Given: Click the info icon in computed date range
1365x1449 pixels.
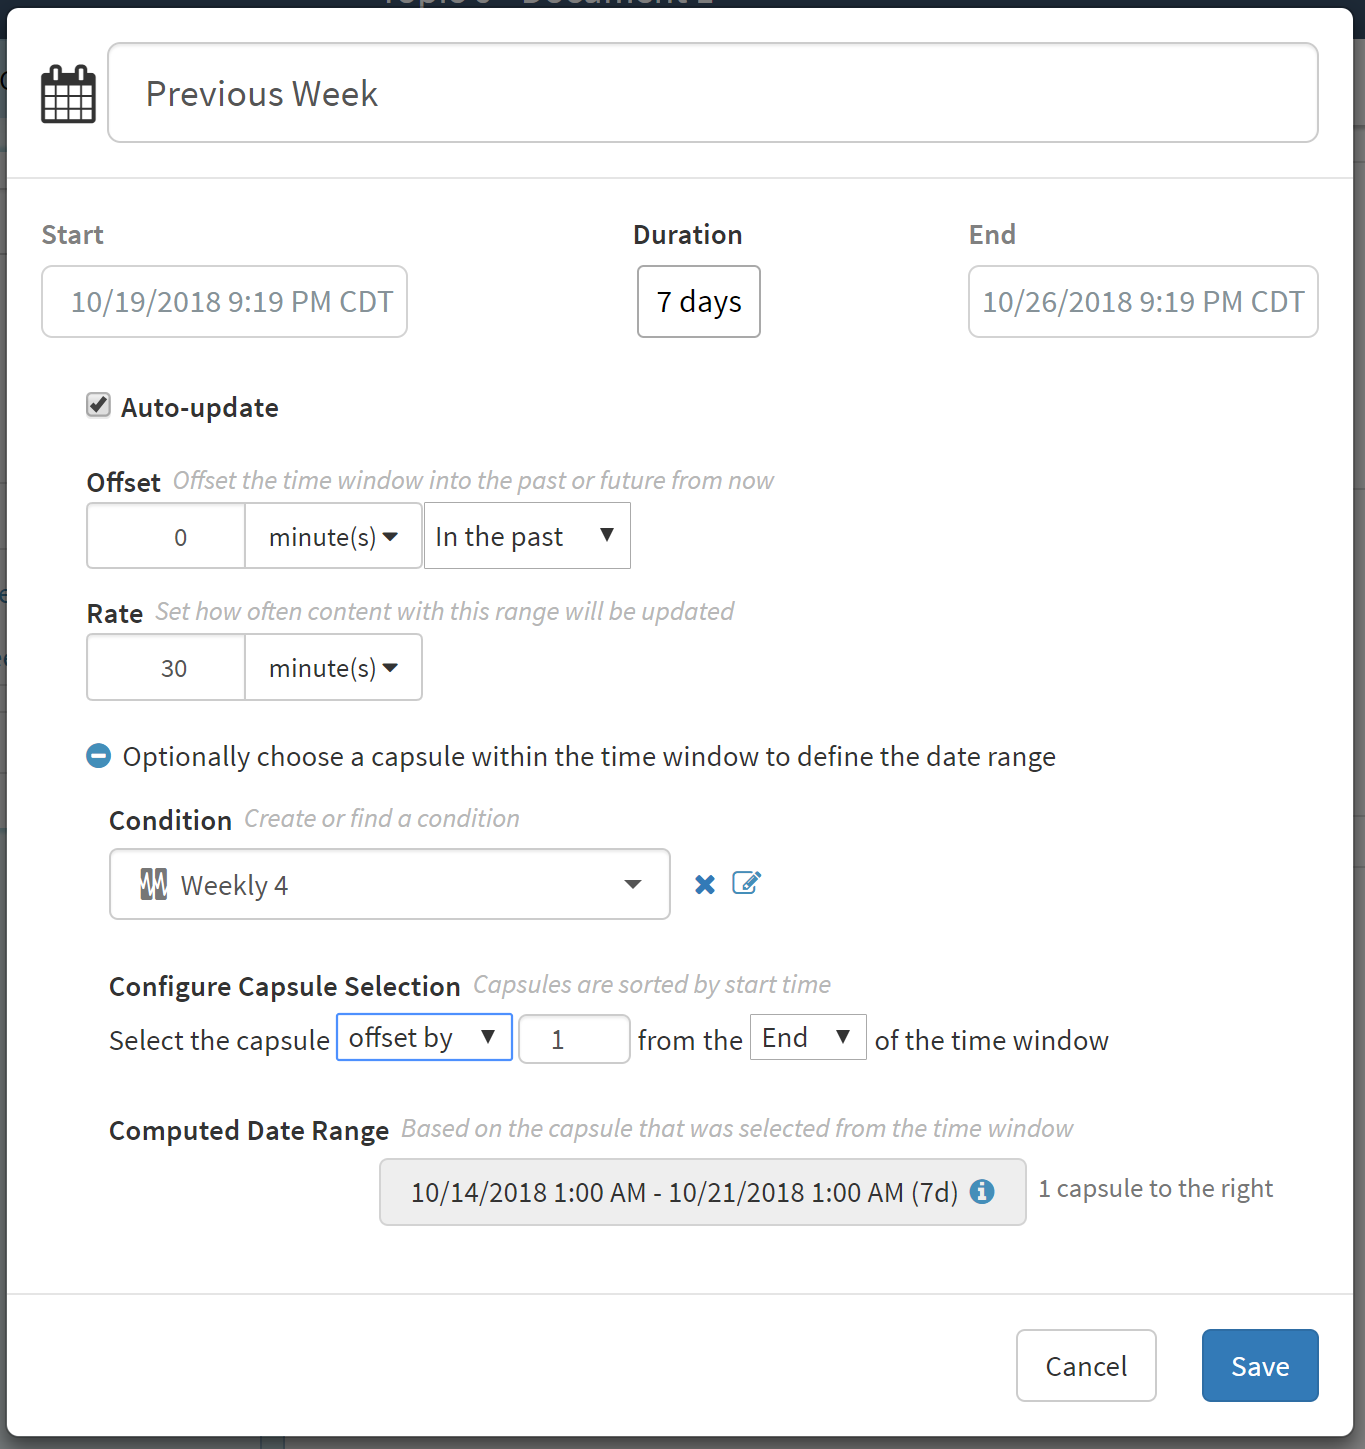Looking at the screenshot, I should pyautogui.click(x=982, y=1191).
